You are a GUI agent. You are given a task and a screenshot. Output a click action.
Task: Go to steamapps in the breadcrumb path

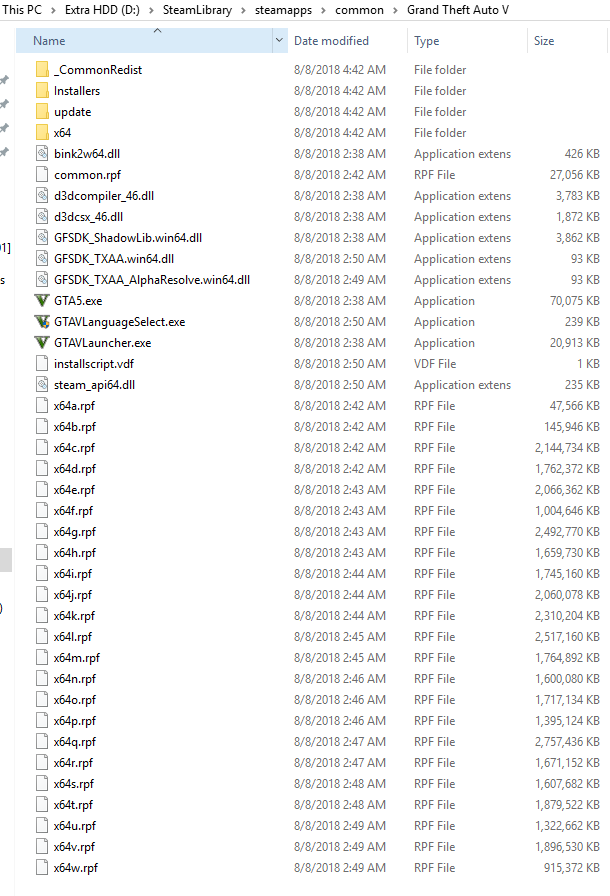[283, 10]
